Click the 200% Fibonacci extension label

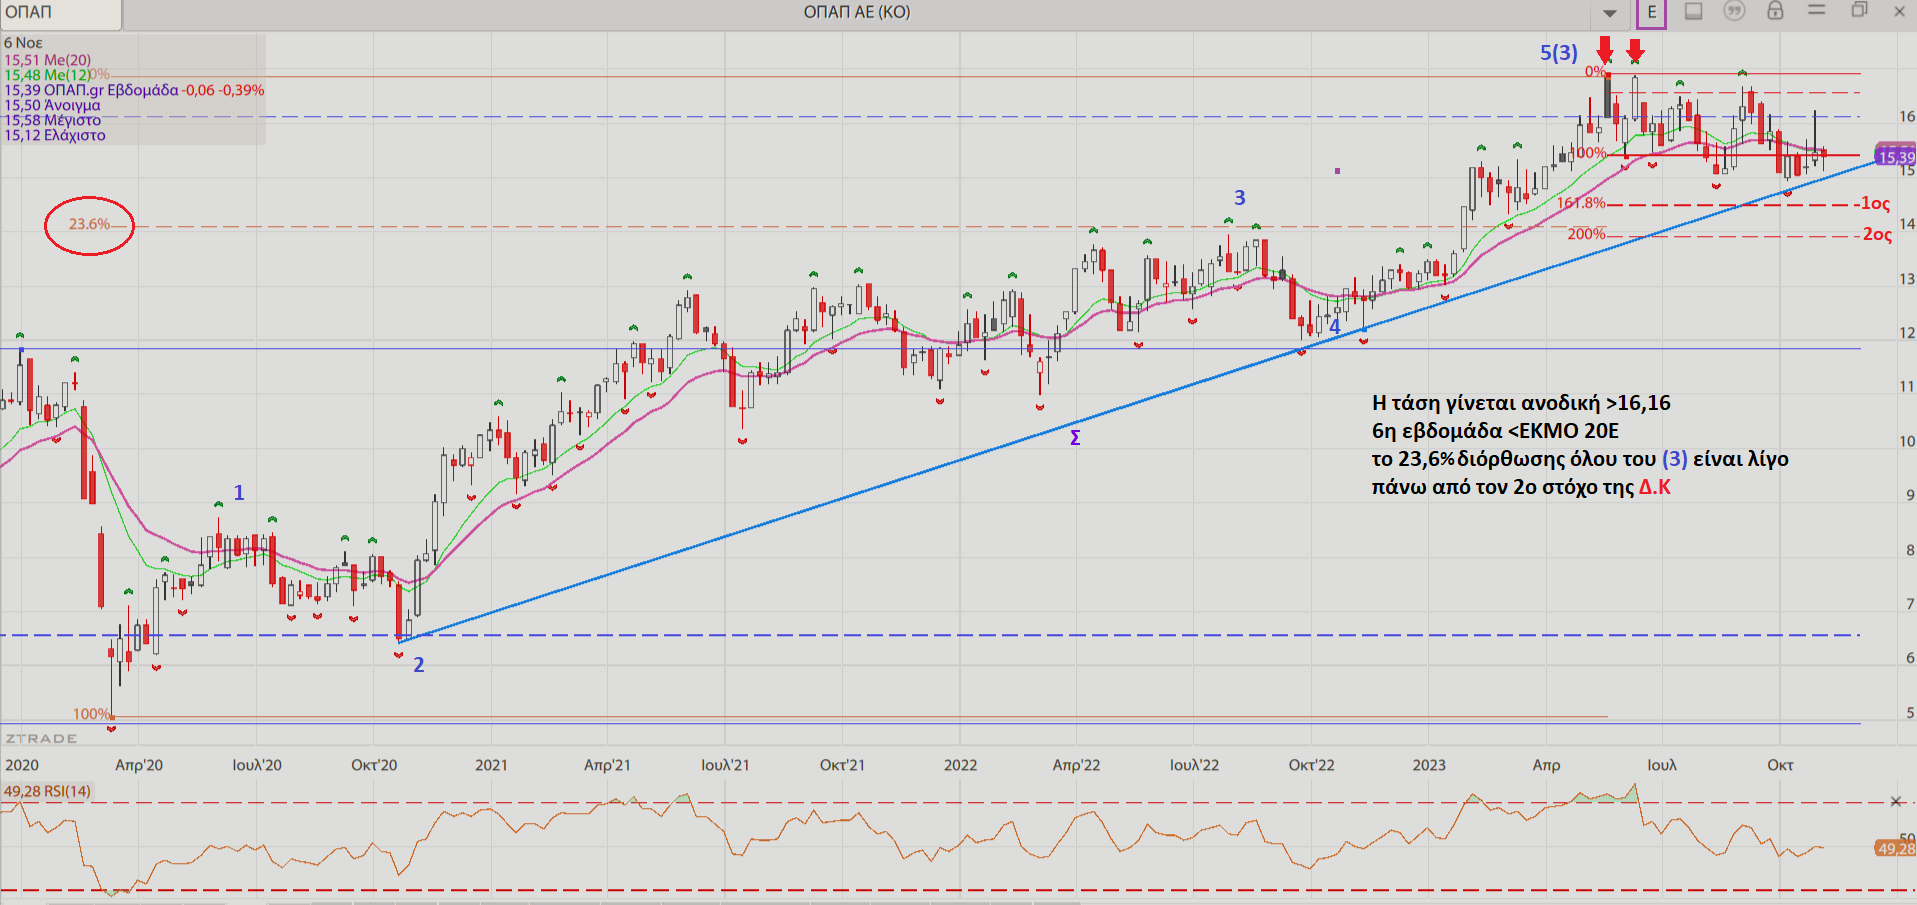[x=1586, y=234]
